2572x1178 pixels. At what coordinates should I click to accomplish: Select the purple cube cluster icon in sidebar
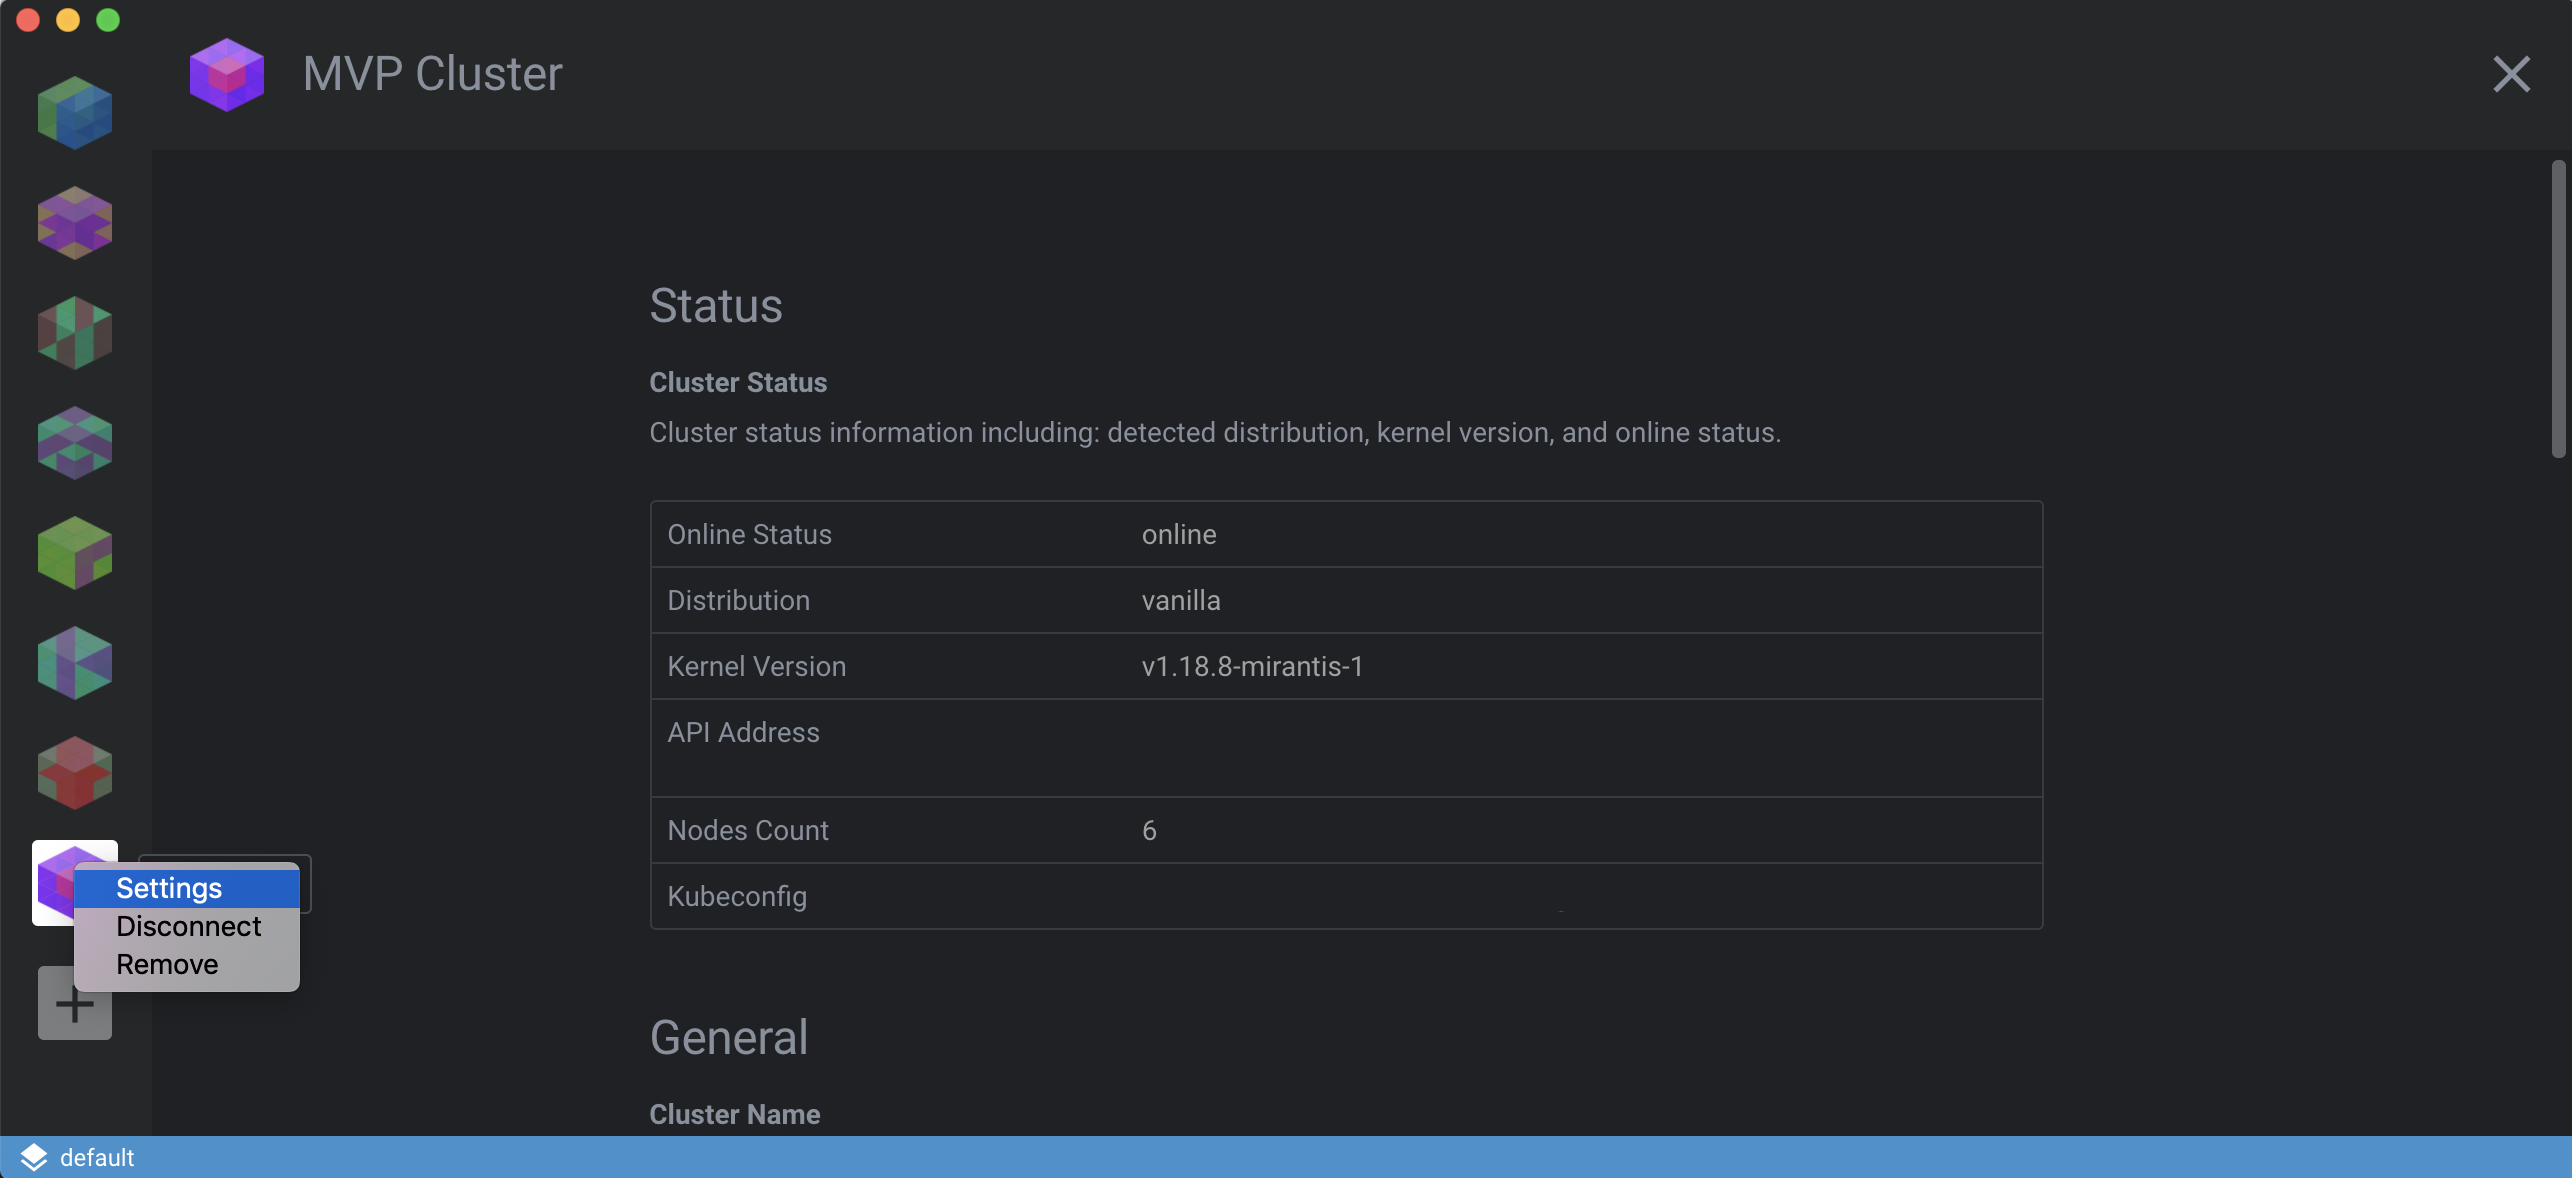[74, 222]
